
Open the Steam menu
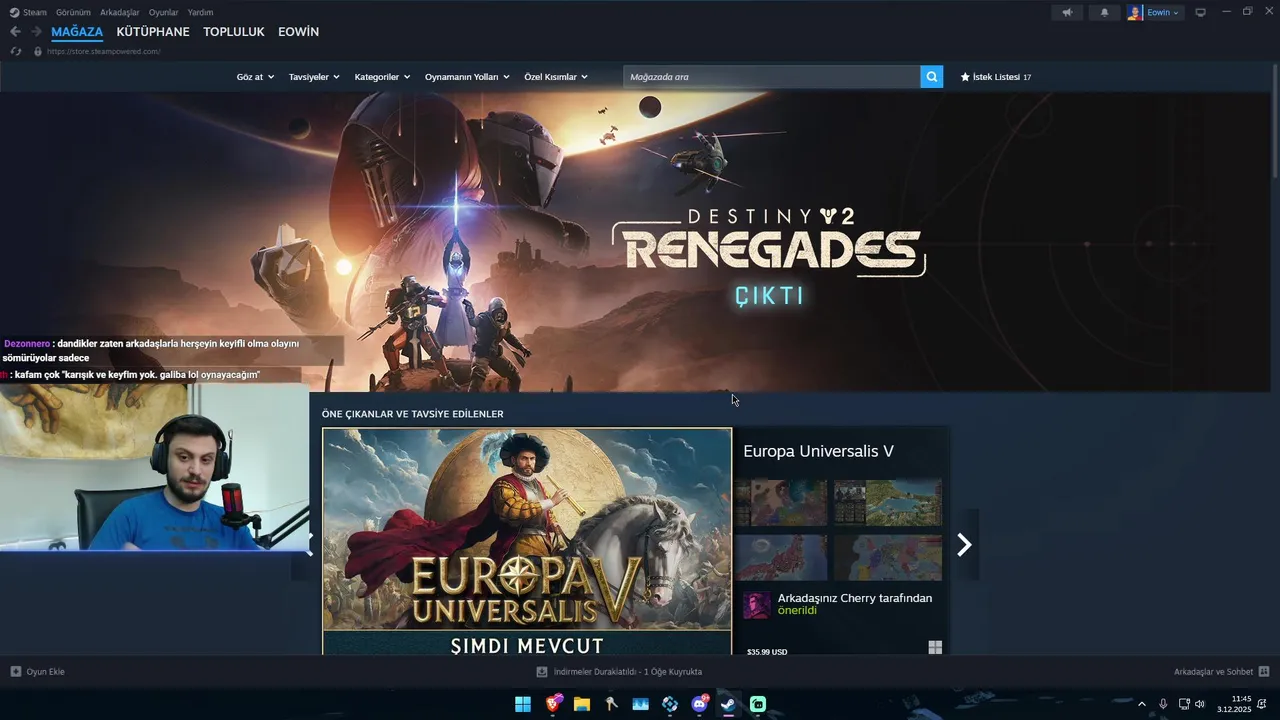click(x=28, y=12)
